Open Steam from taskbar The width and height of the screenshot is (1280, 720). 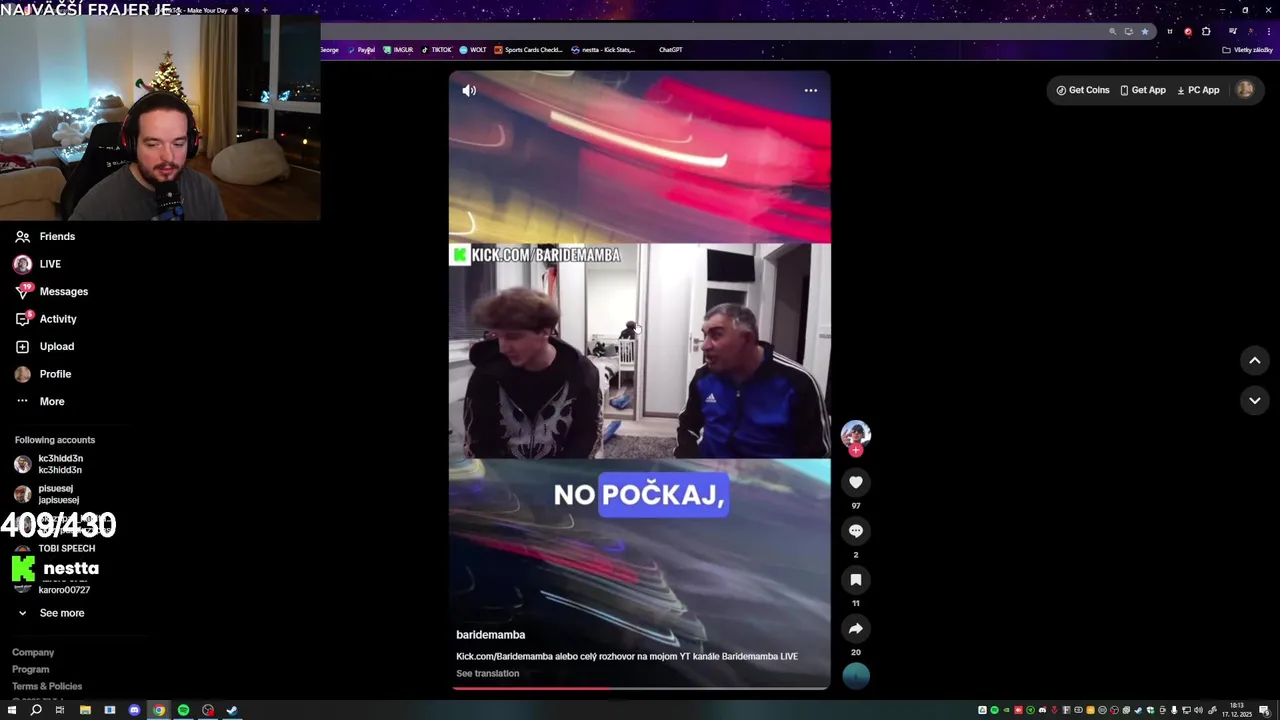[x=232, y=710]
